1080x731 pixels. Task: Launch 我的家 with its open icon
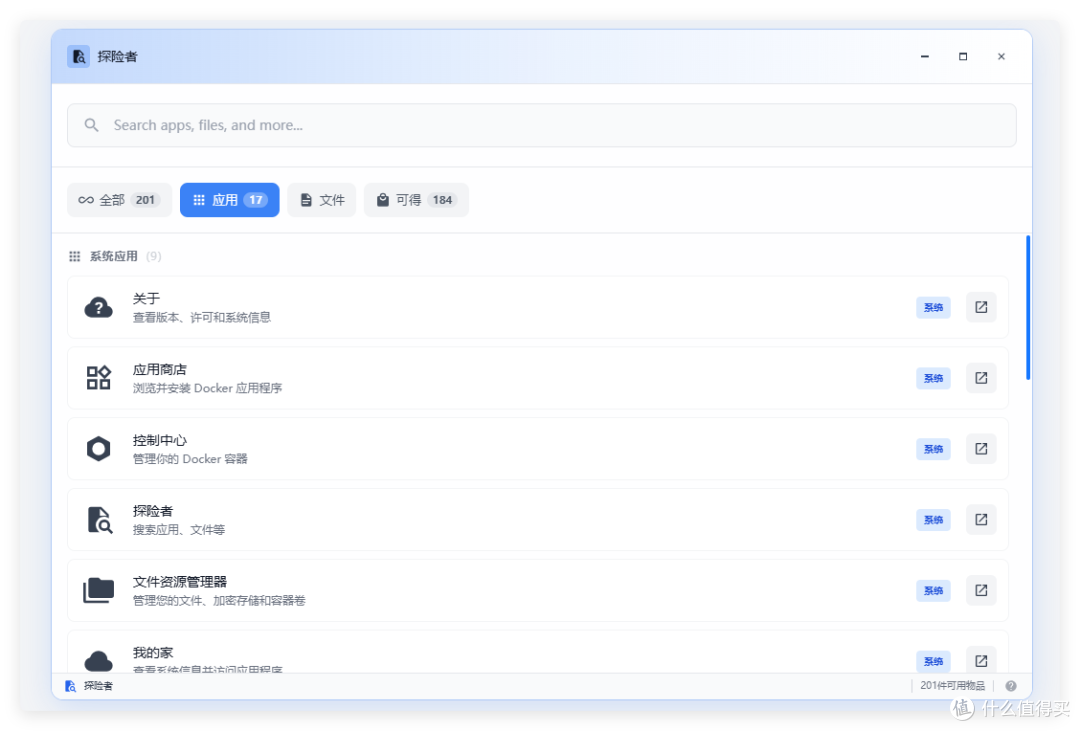point(981,661)
